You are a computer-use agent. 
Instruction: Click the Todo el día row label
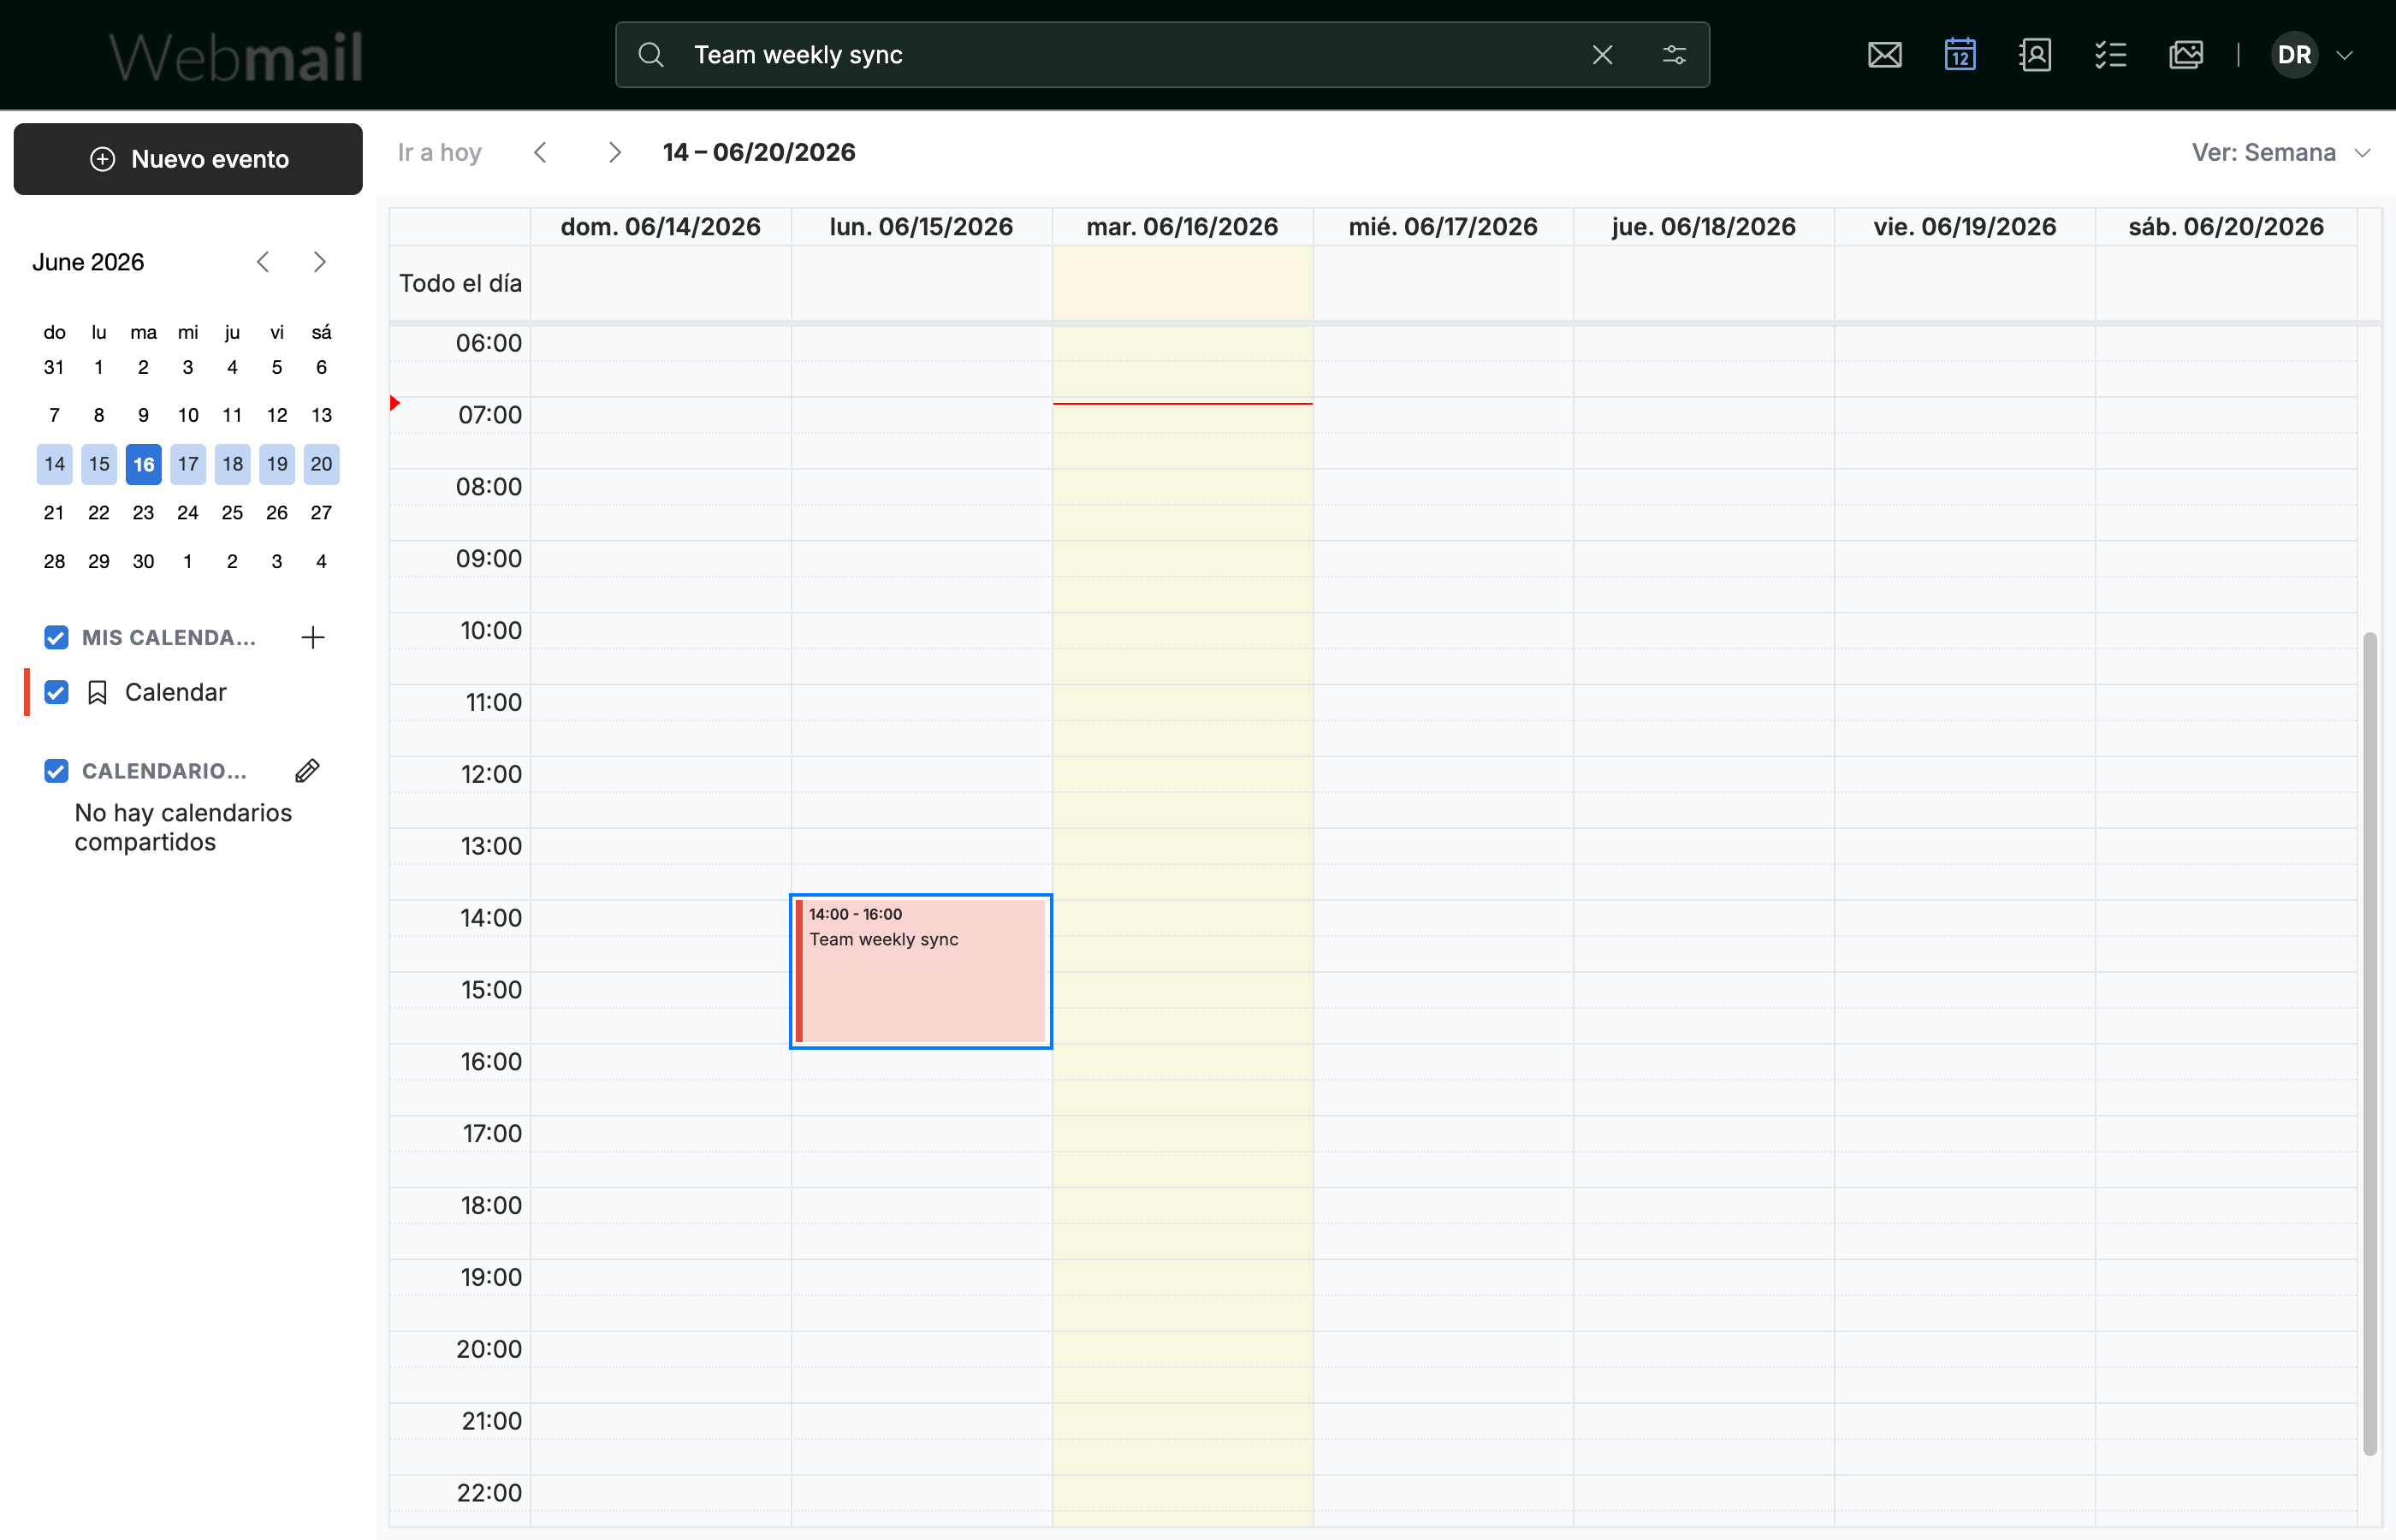(461, 284)
